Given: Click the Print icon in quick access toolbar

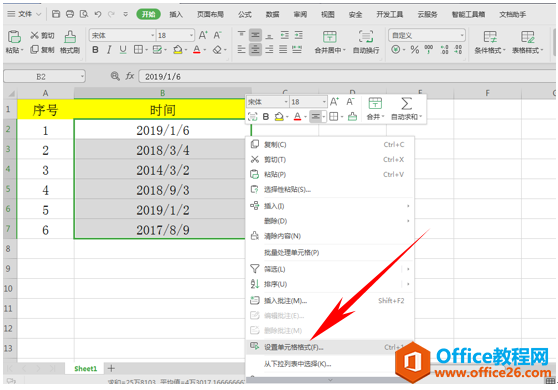Looking at the screenshot, I should pos(70,14).
